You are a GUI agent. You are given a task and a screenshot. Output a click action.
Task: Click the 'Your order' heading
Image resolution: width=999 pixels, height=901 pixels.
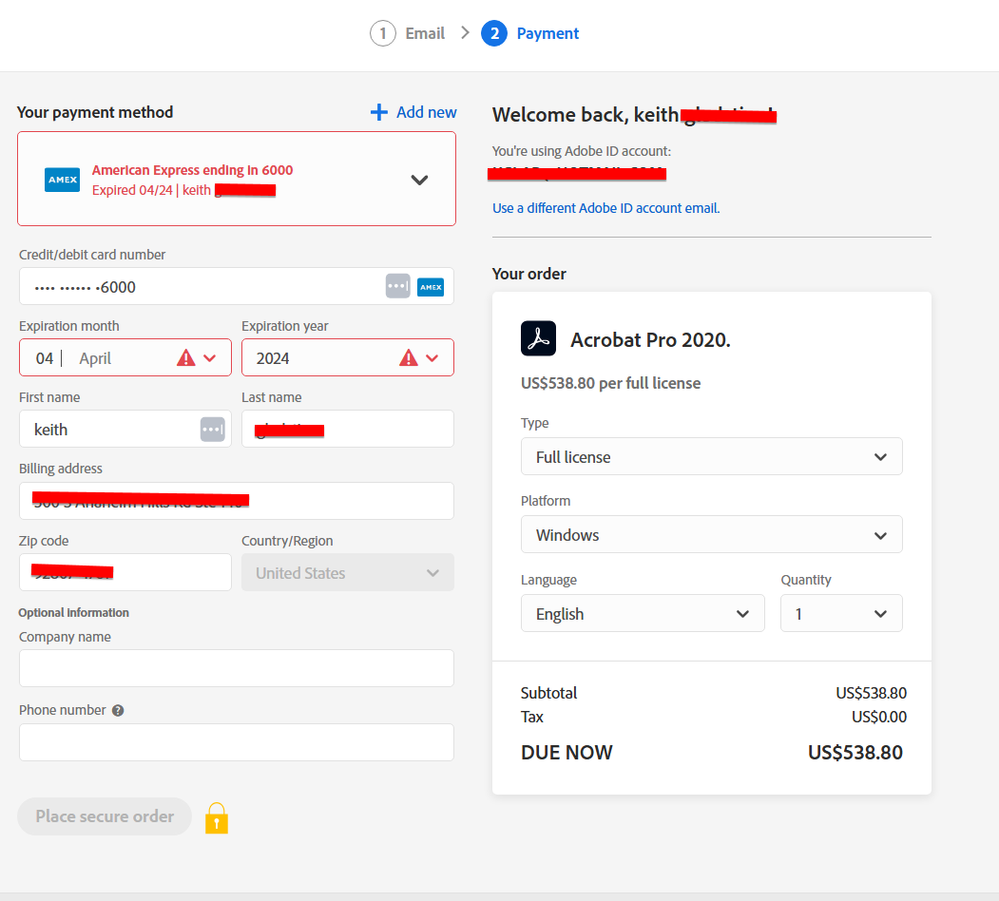point(529,274)
